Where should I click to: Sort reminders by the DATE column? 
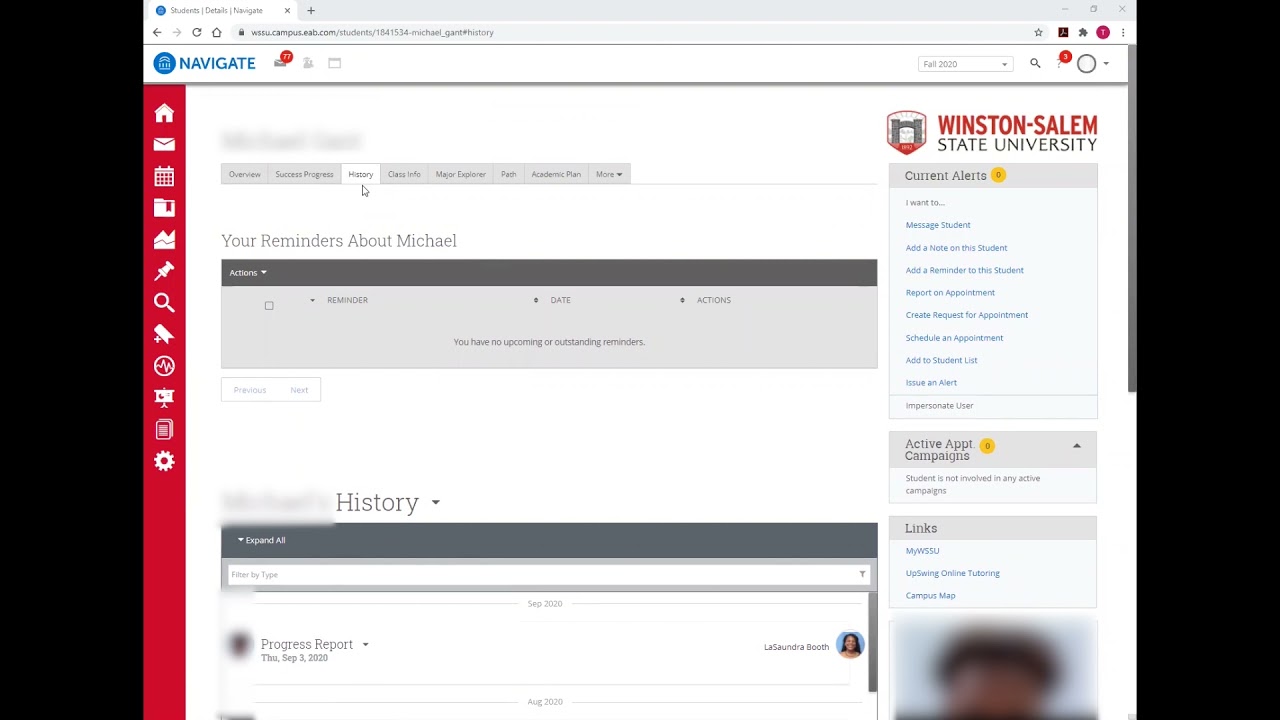coord(560,300)
